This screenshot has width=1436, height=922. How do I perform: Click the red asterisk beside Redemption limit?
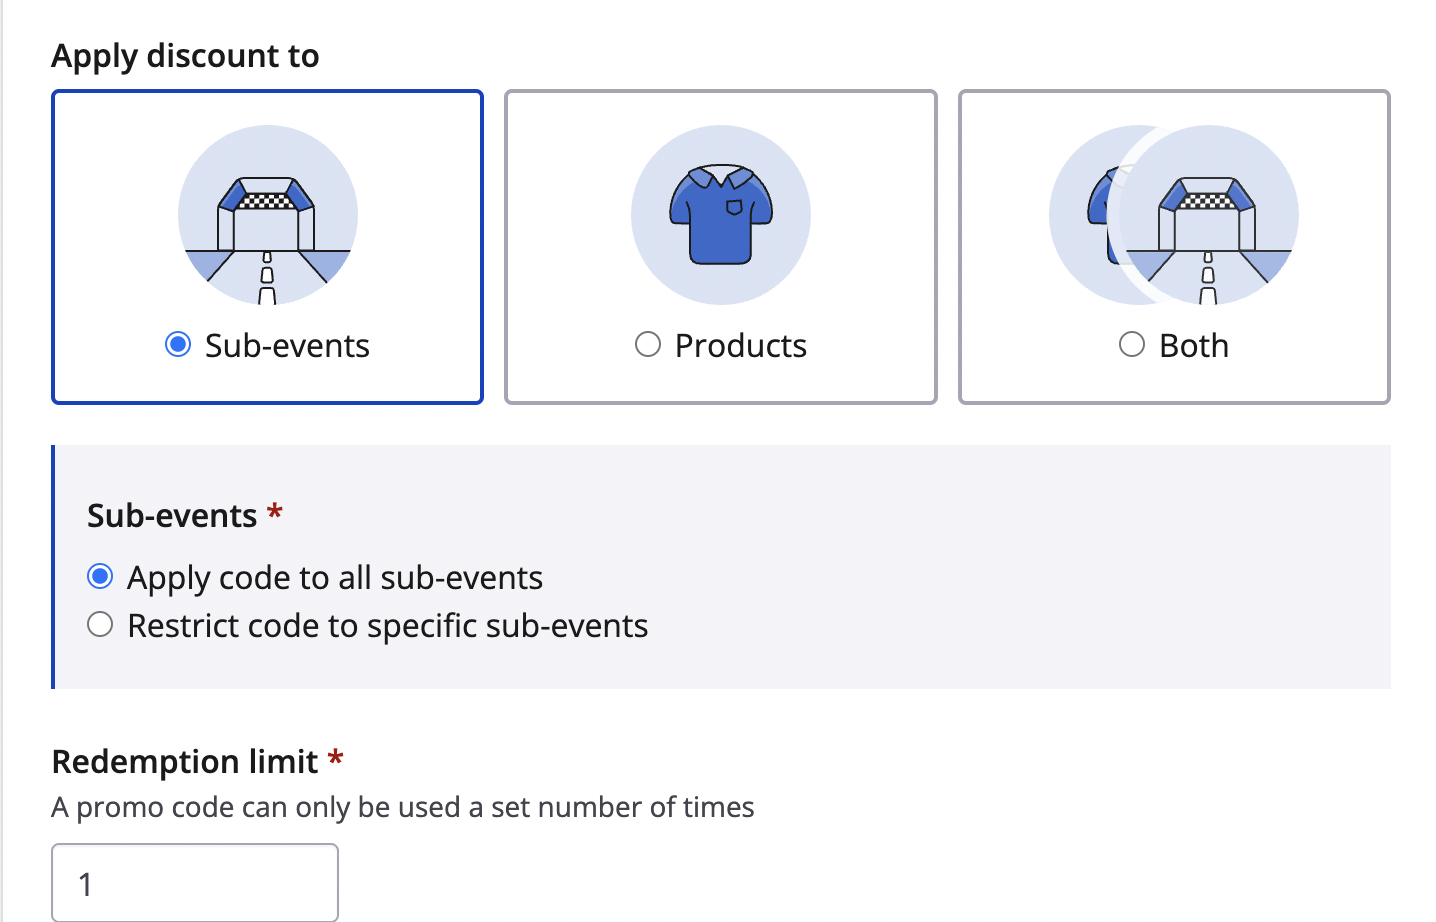click(x=336, y=759)
